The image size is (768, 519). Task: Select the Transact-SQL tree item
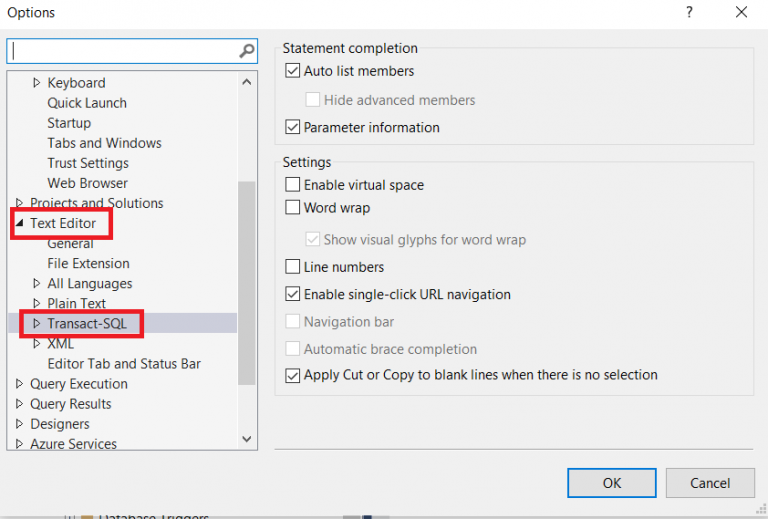tap(87, 324)
